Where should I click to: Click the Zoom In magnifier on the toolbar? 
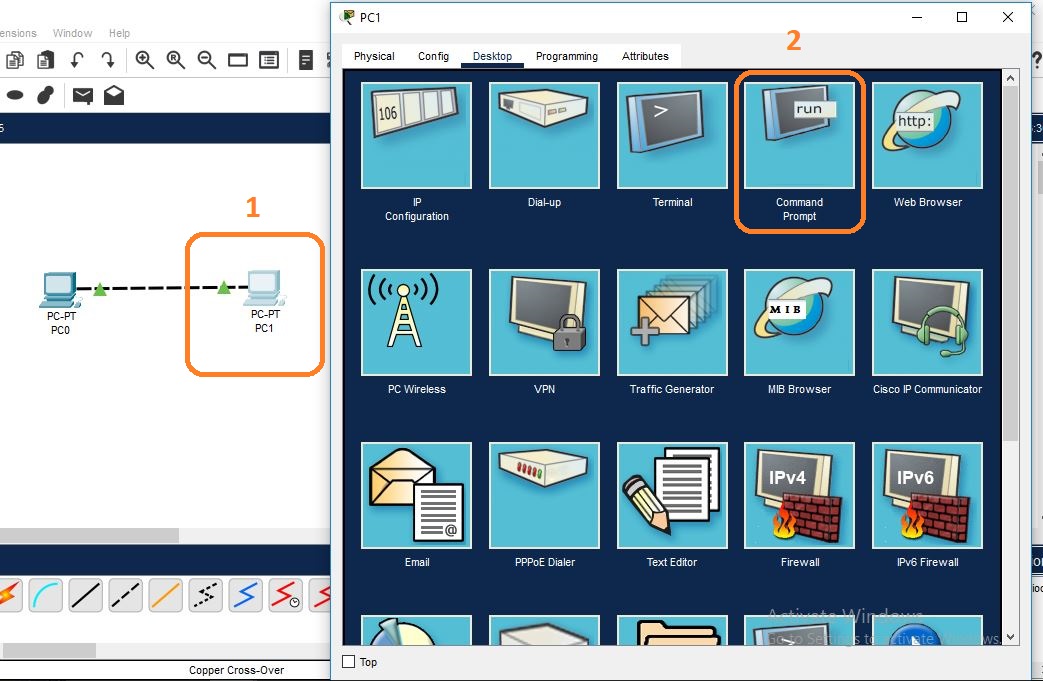pyautogui.click(x=145, y=60)
